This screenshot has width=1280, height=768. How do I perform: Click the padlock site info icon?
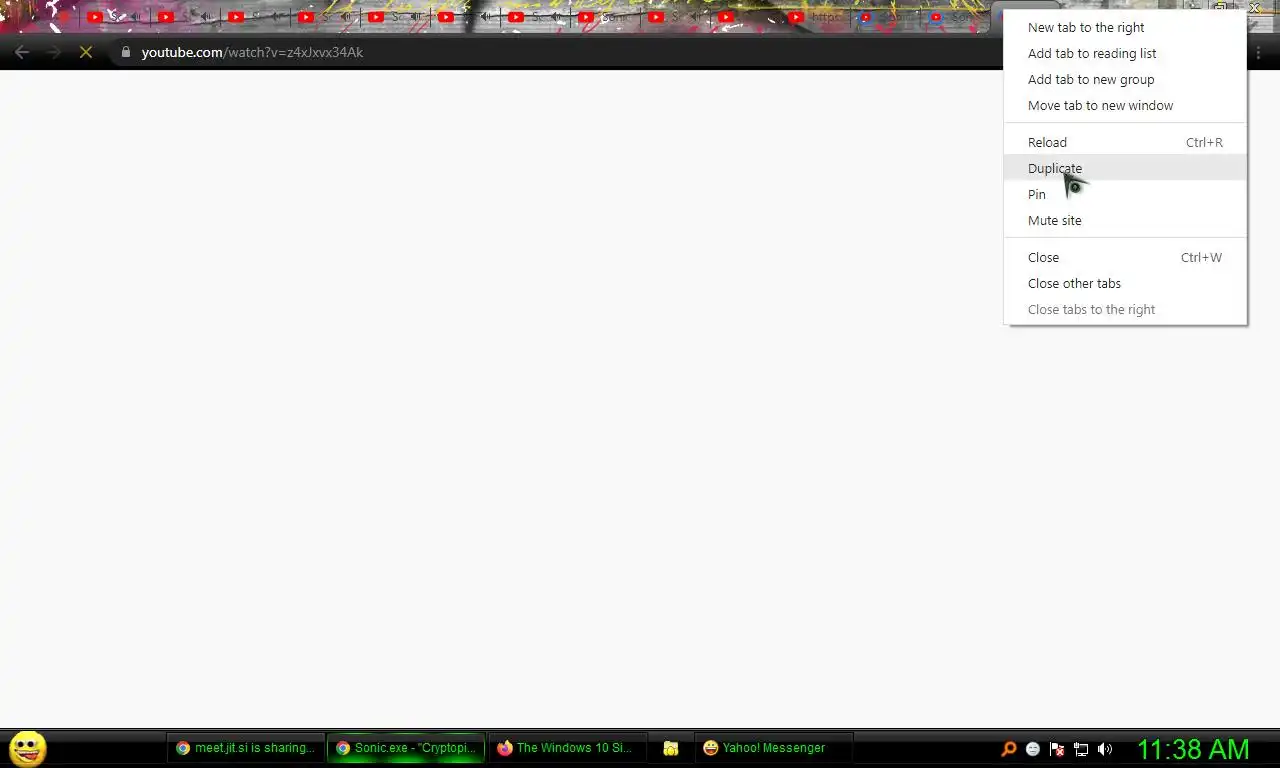[x=125, y=52]
